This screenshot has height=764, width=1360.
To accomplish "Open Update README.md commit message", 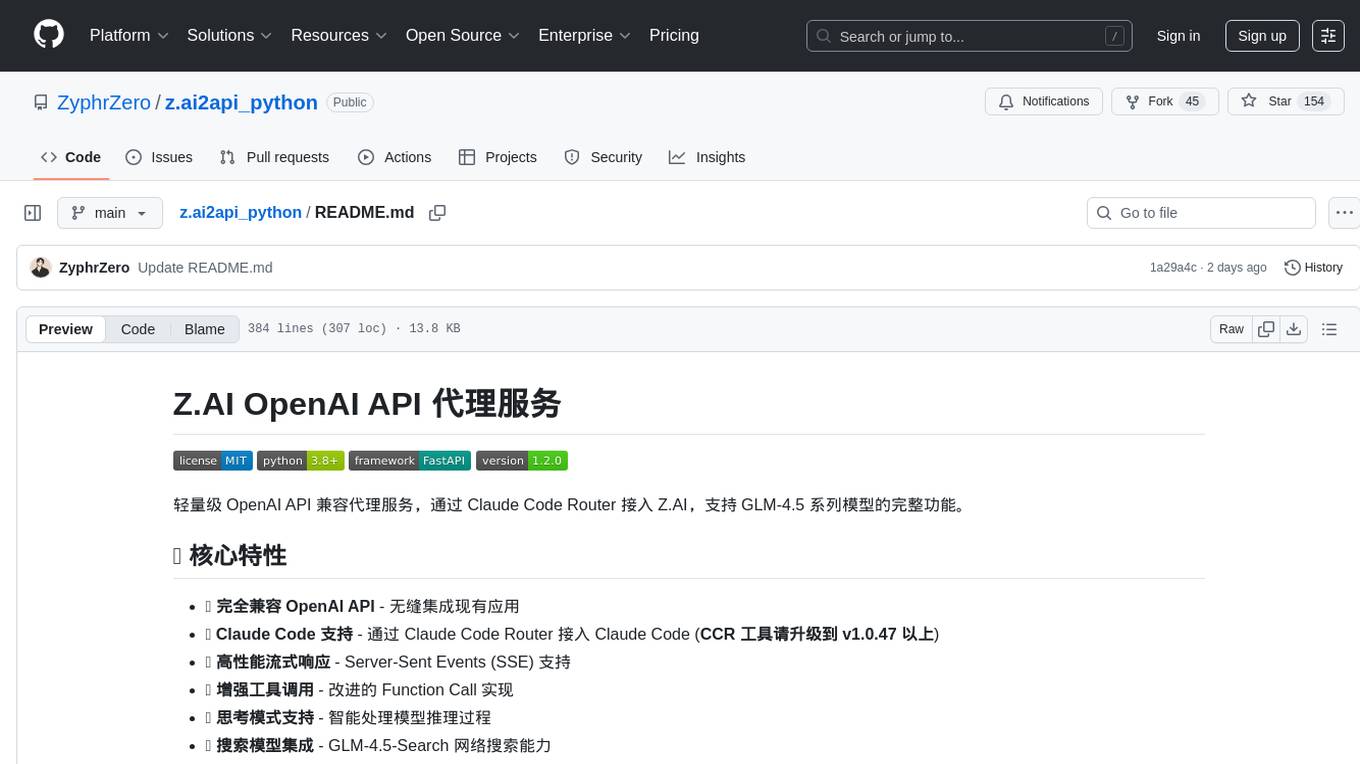I will 205,267.
